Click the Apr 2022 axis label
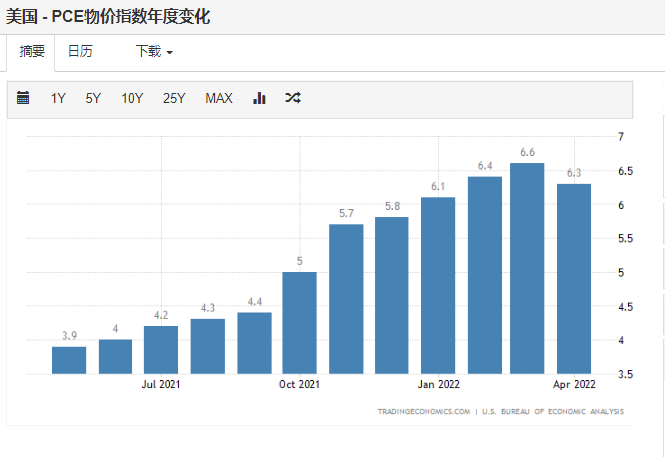Image resolution: width=665 pixels, height=457 pixels. 574,384
